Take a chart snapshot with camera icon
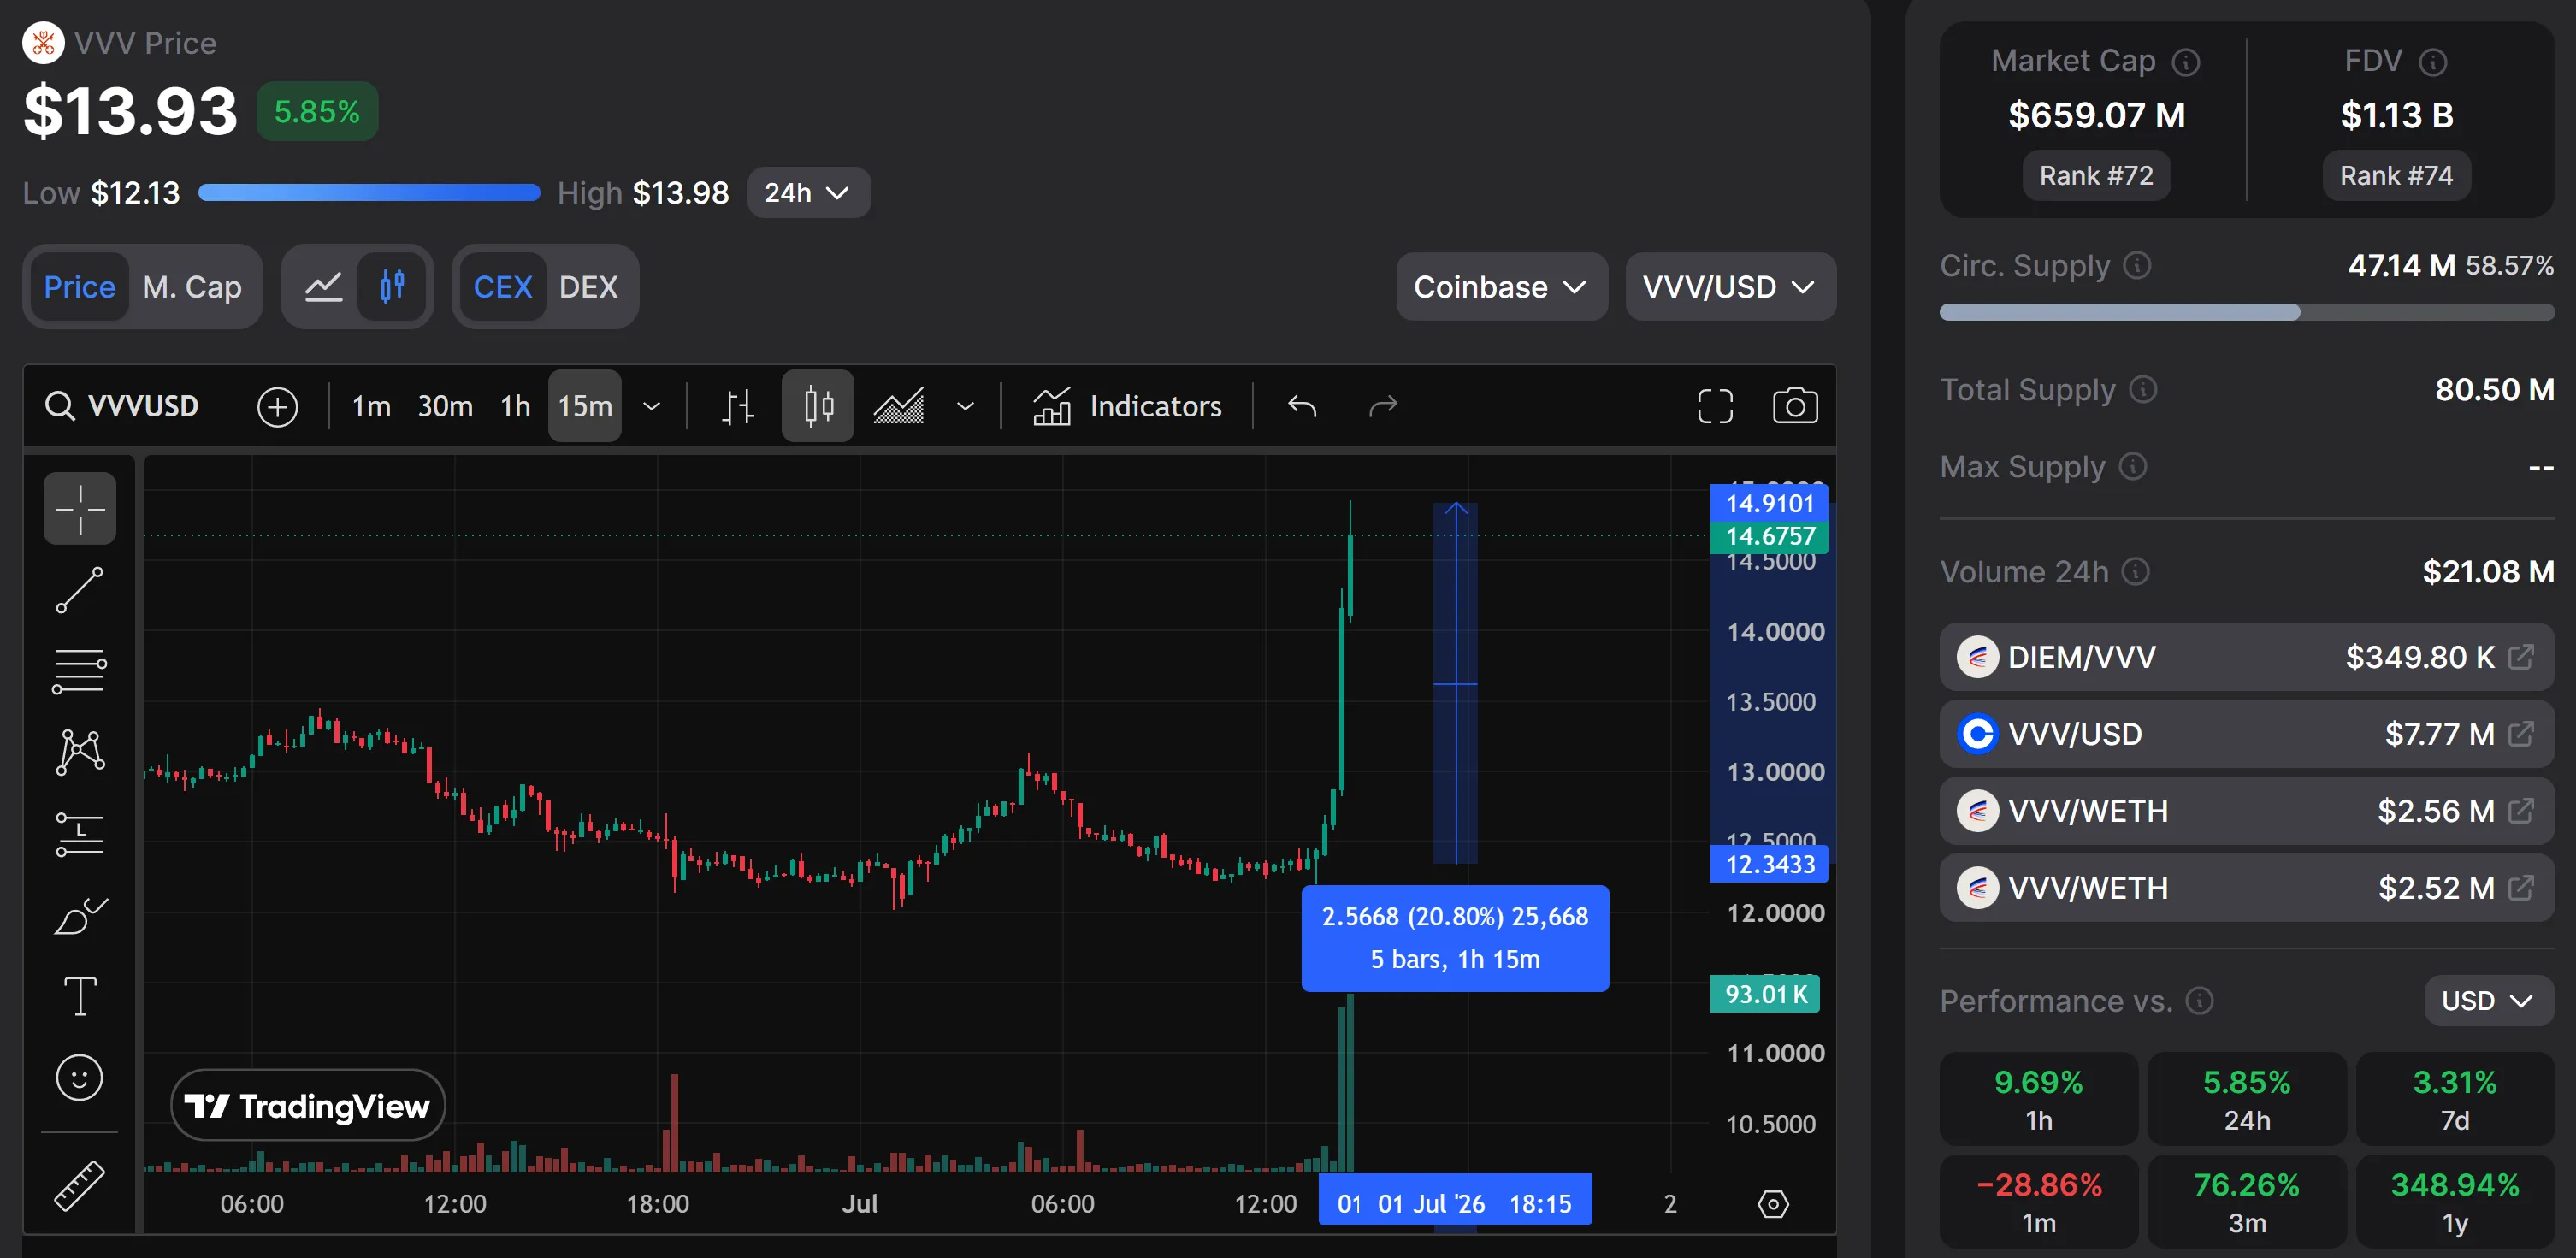The image size is (2576, 1258). 1795,406
